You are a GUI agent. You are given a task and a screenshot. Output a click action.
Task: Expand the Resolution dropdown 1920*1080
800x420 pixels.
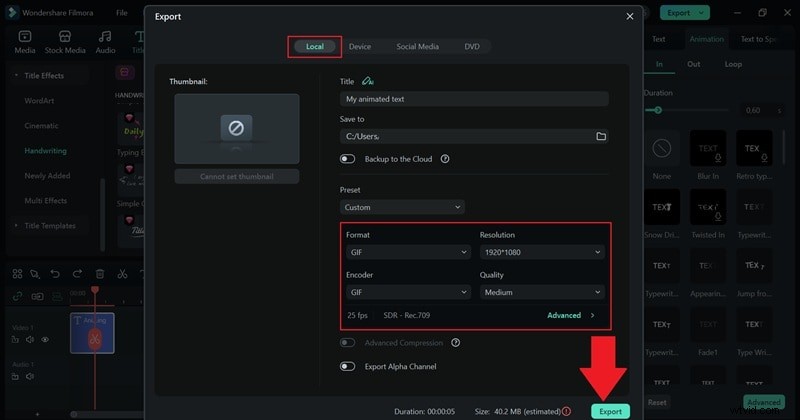coord(541,252)
